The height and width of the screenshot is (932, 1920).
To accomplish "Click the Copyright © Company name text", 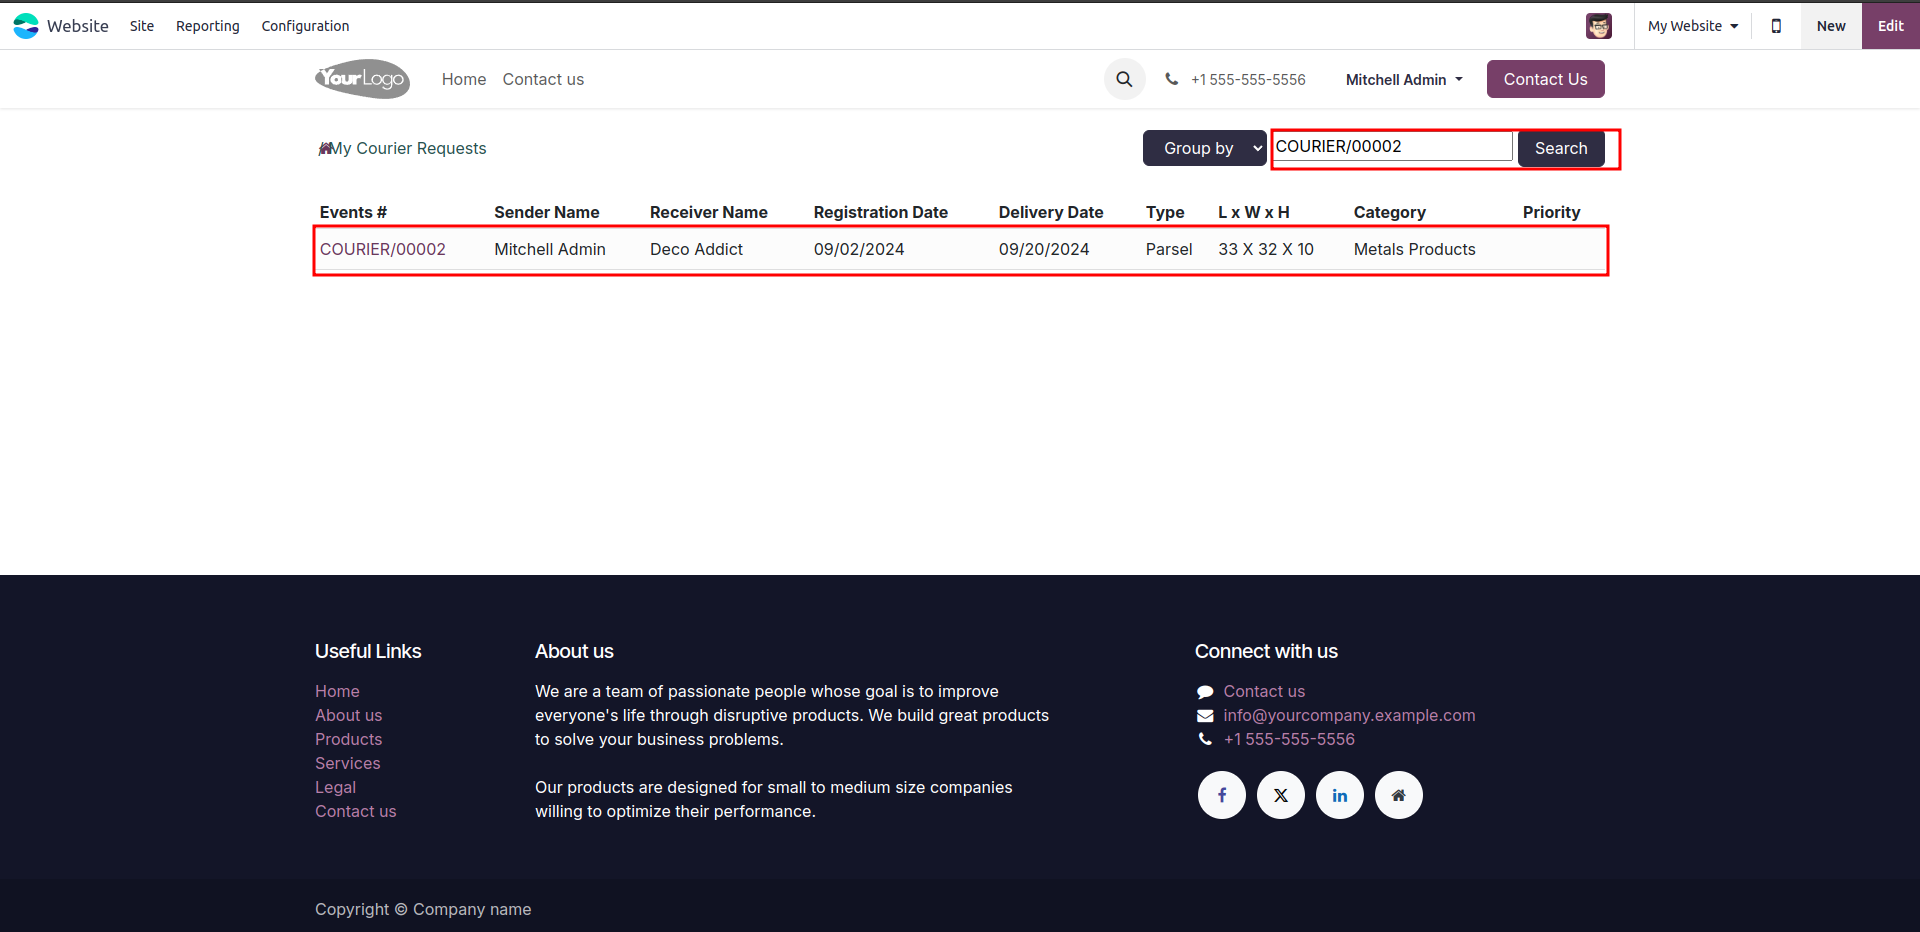I will [x=423, y=909].
